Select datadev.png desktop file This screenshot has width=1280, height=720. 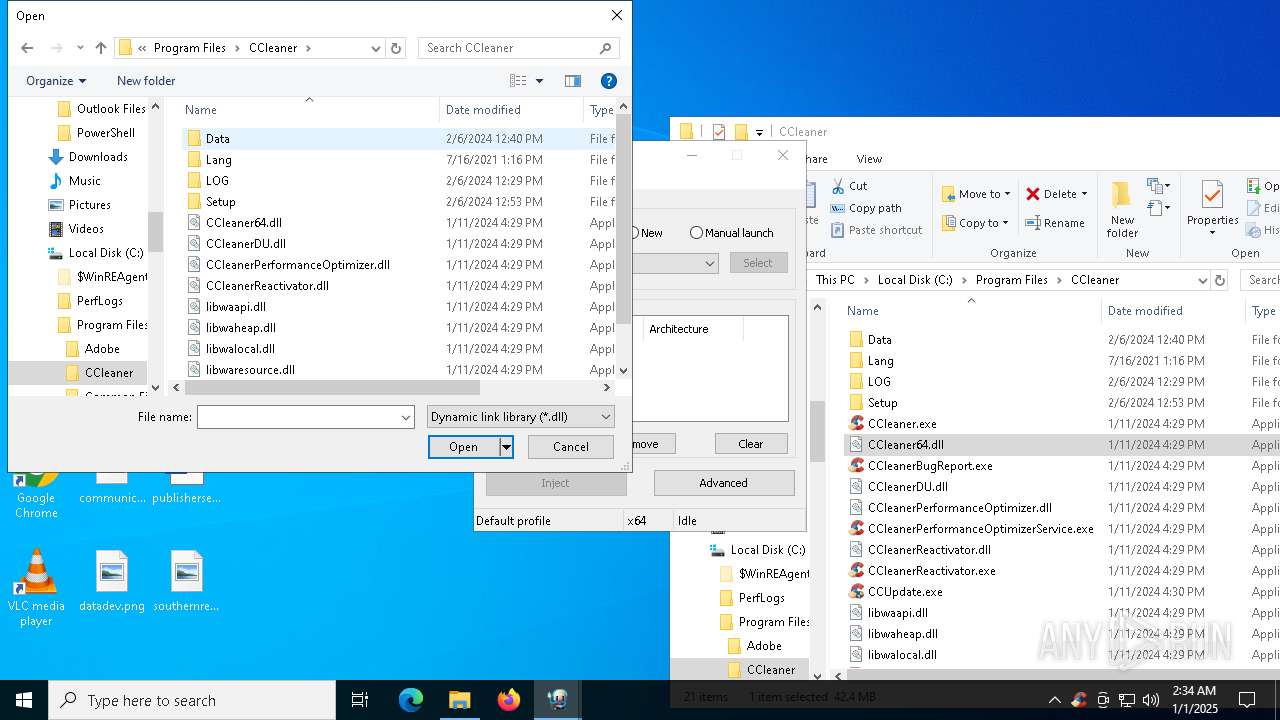[x=112, y=582]
